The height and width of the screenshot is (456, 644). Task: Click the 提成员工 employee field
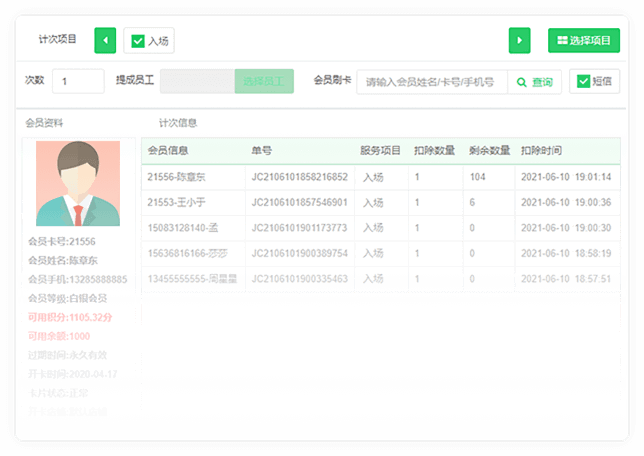[x=197, y=81]
